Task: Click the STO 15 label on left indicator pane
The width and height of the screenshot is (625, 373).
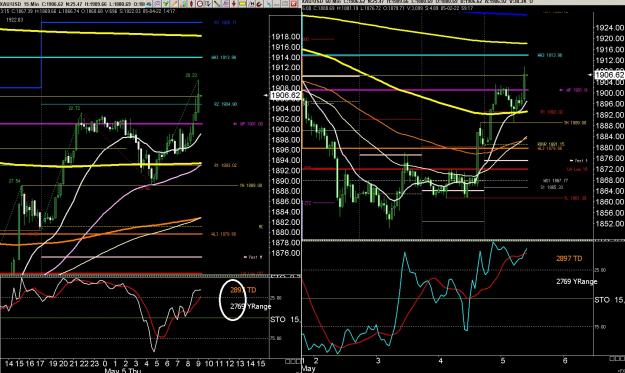Action: tap(285, 320)
